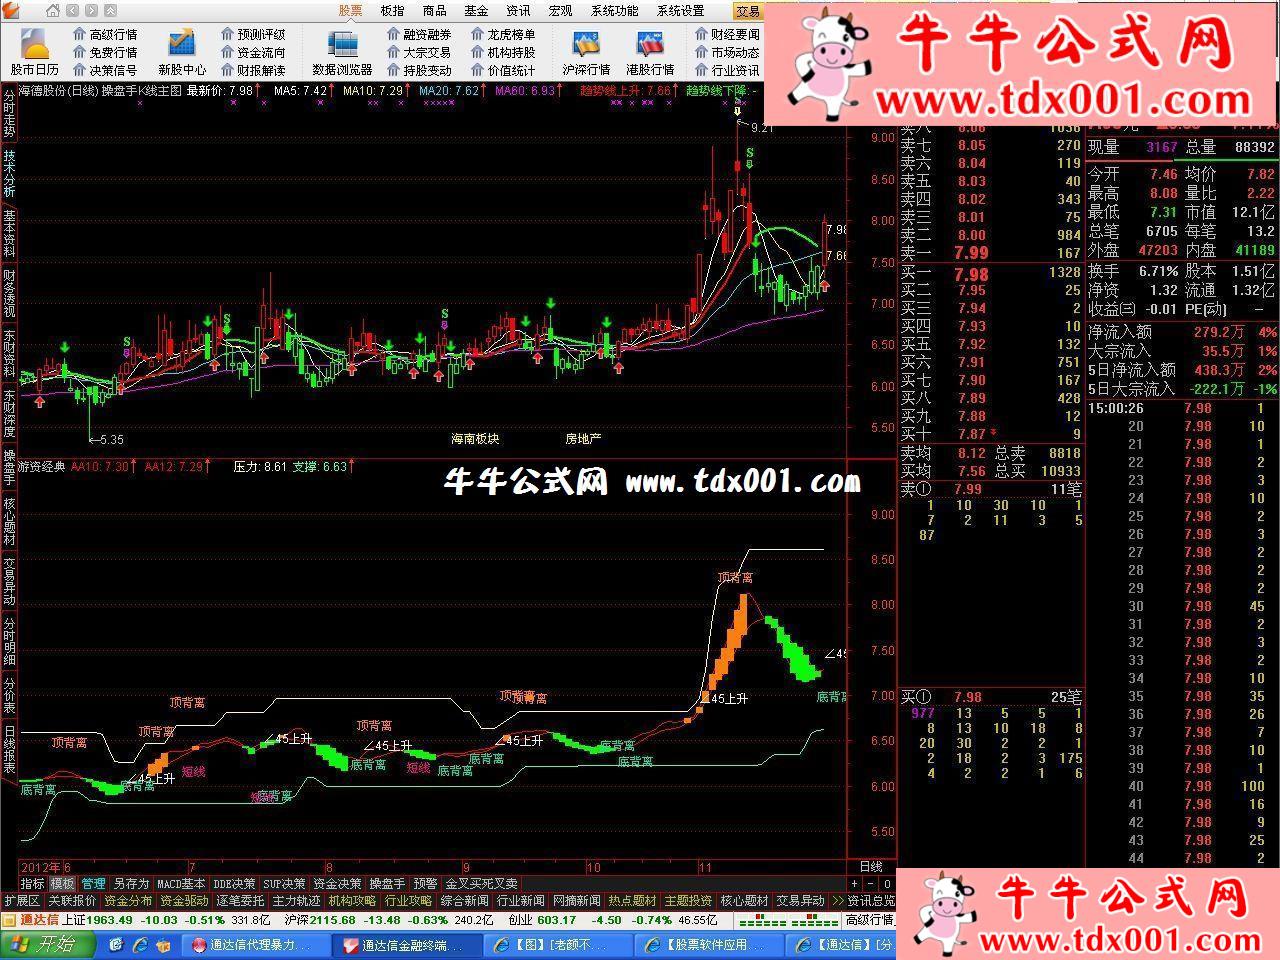The image size is (1280, 960).
Task: Click the Windows 开始 start button
Action: (47, 944)
